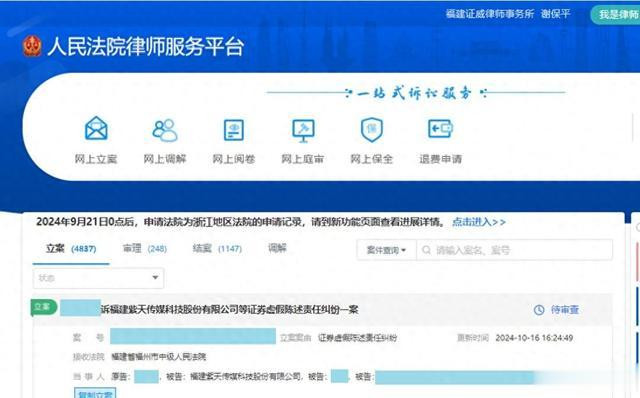Switch to the 调解 tab
640x398 pixels.
[278, 248]
